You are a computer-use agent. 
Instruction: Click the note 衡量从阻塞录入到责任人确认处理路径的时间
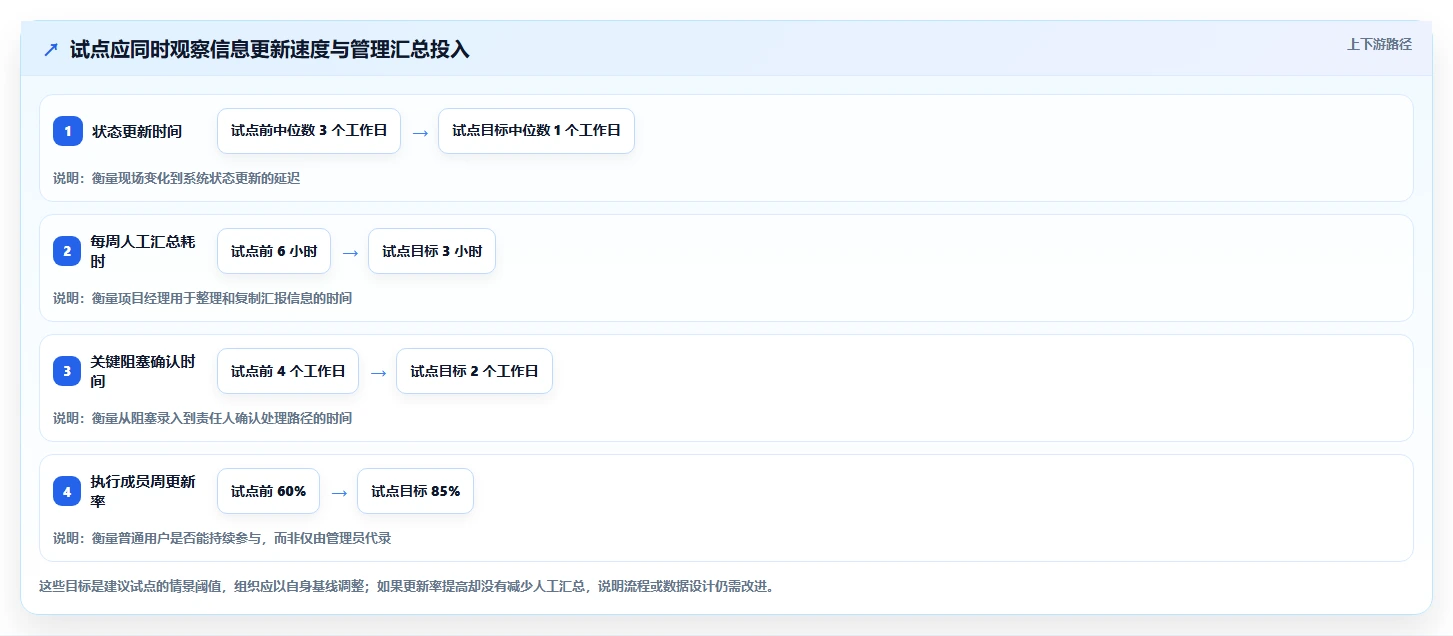tap(222, 418)
